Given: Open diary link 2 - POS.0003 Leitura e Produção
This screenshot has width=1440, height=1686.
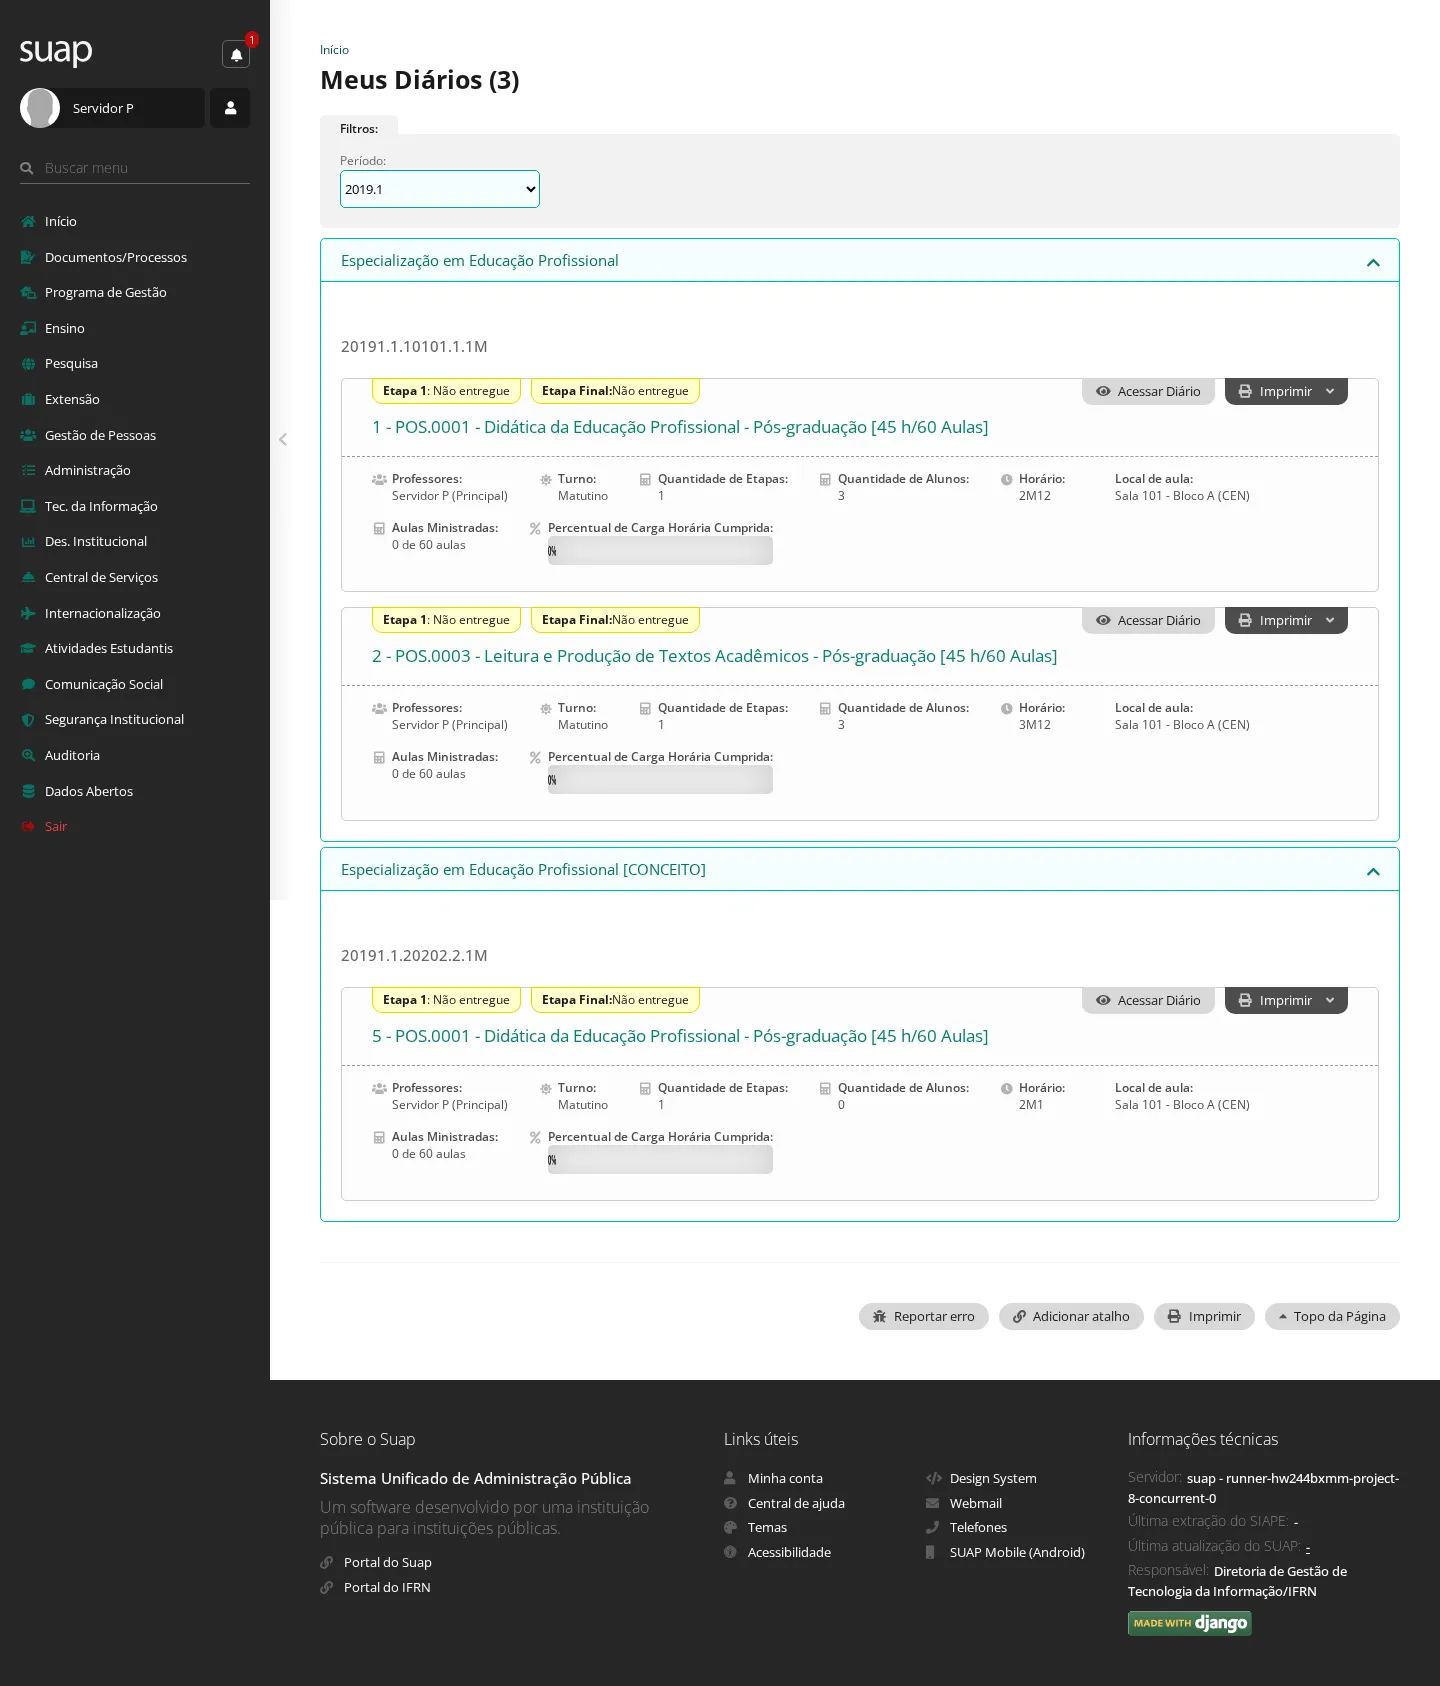Looking at the screenshot, I should pyautogui.click(x=714, y=656).
